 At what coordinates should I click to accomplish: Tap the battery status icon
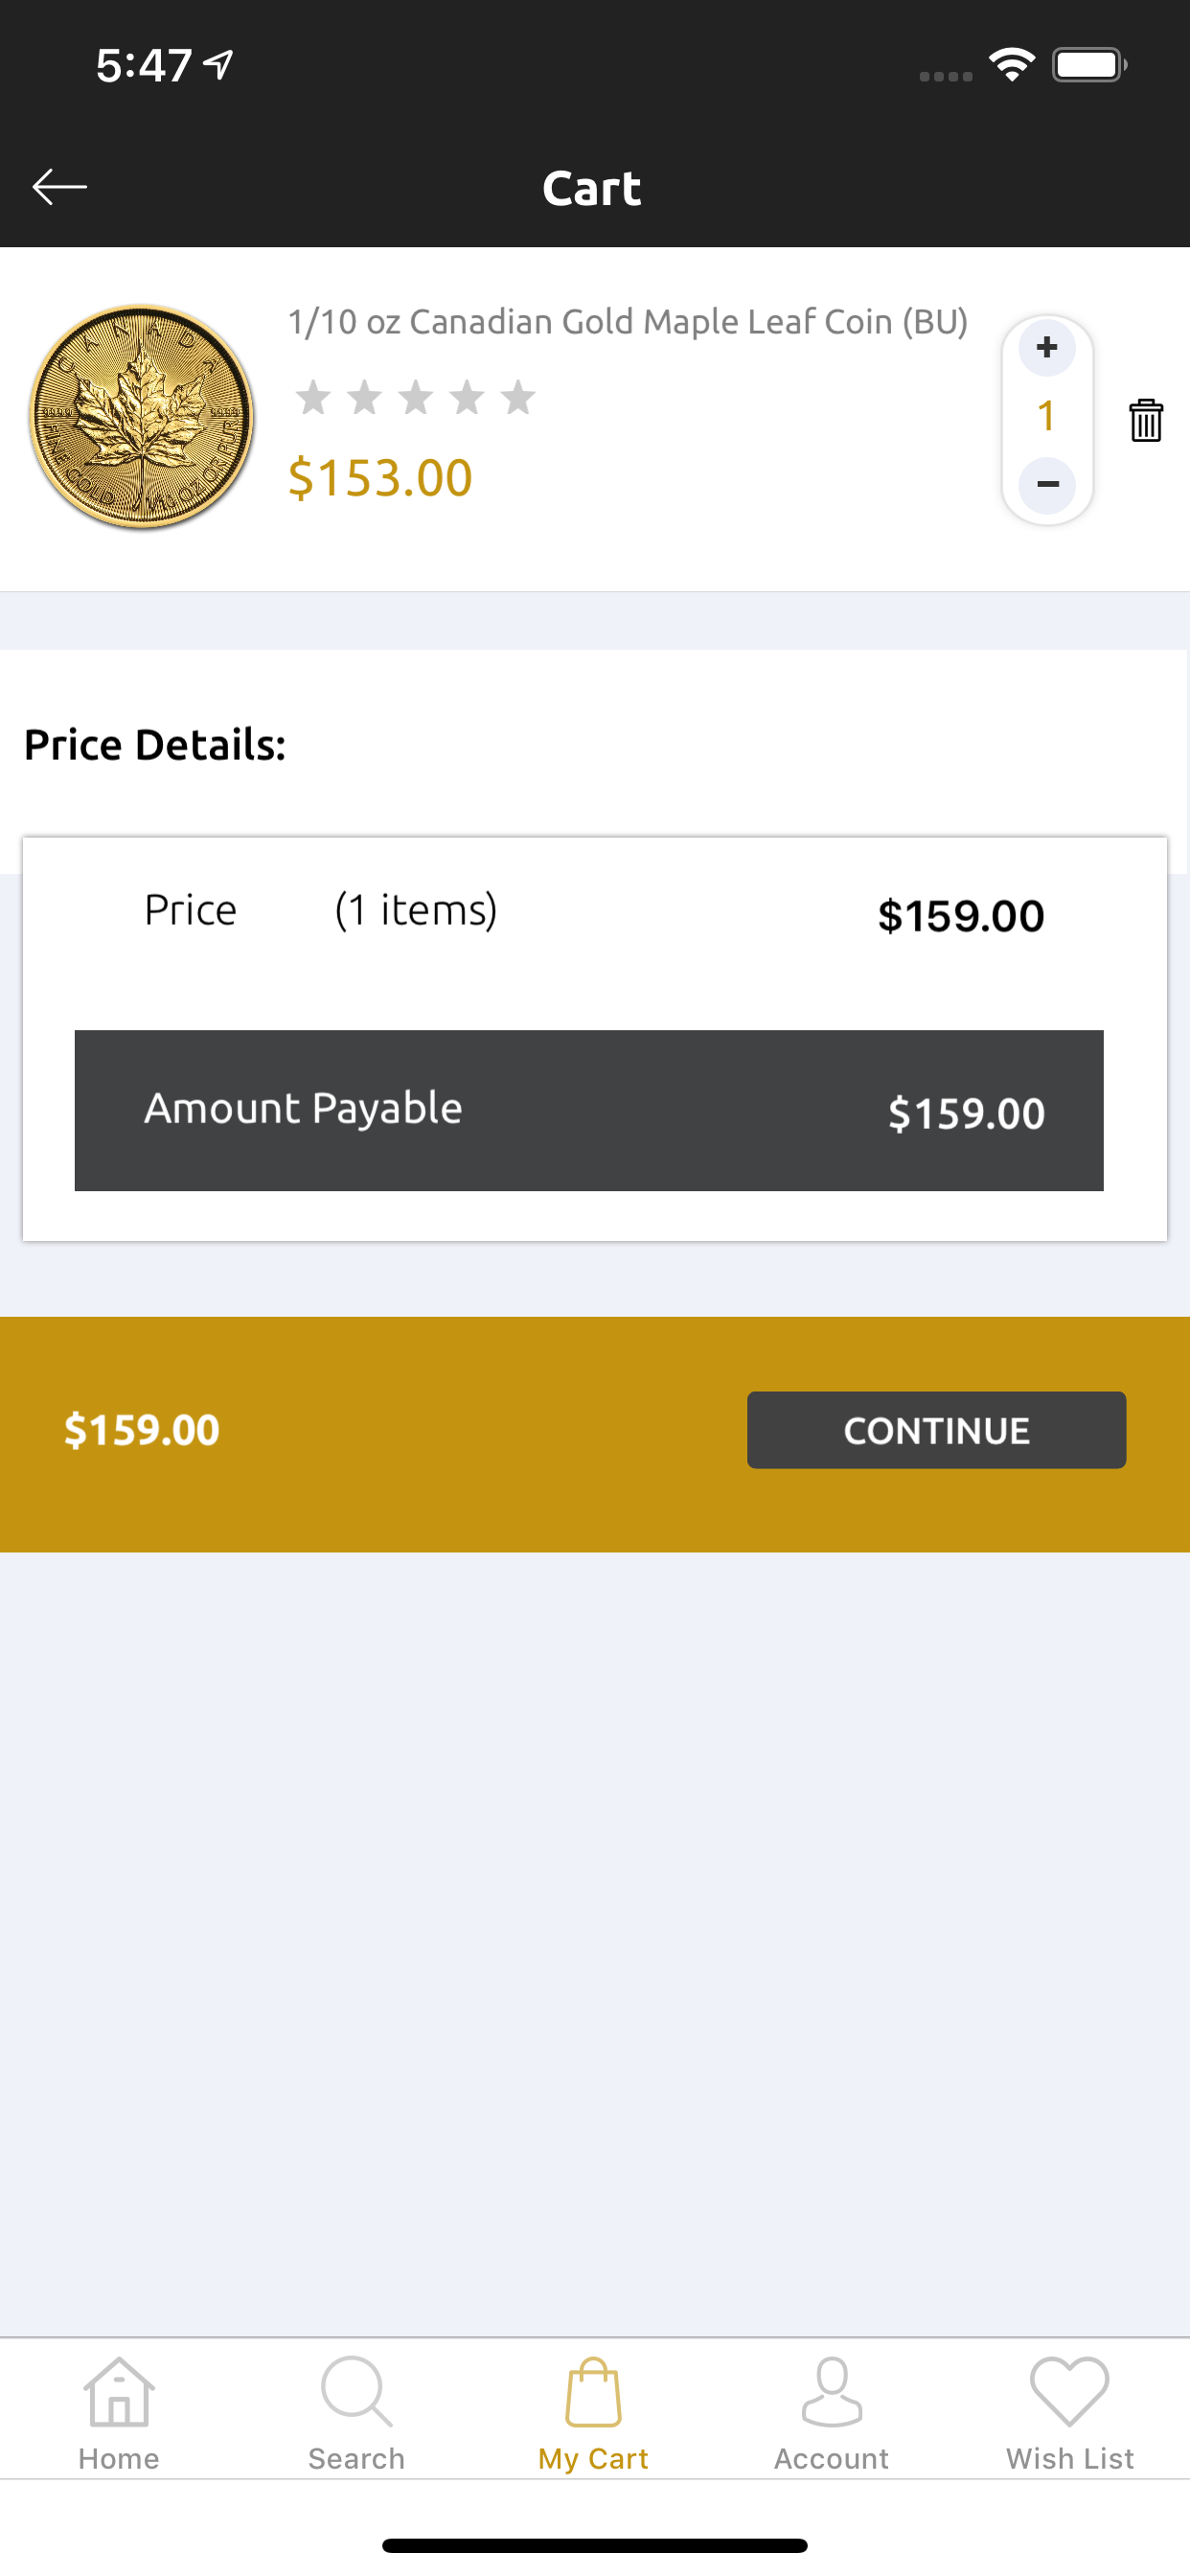pos(1090,65)
